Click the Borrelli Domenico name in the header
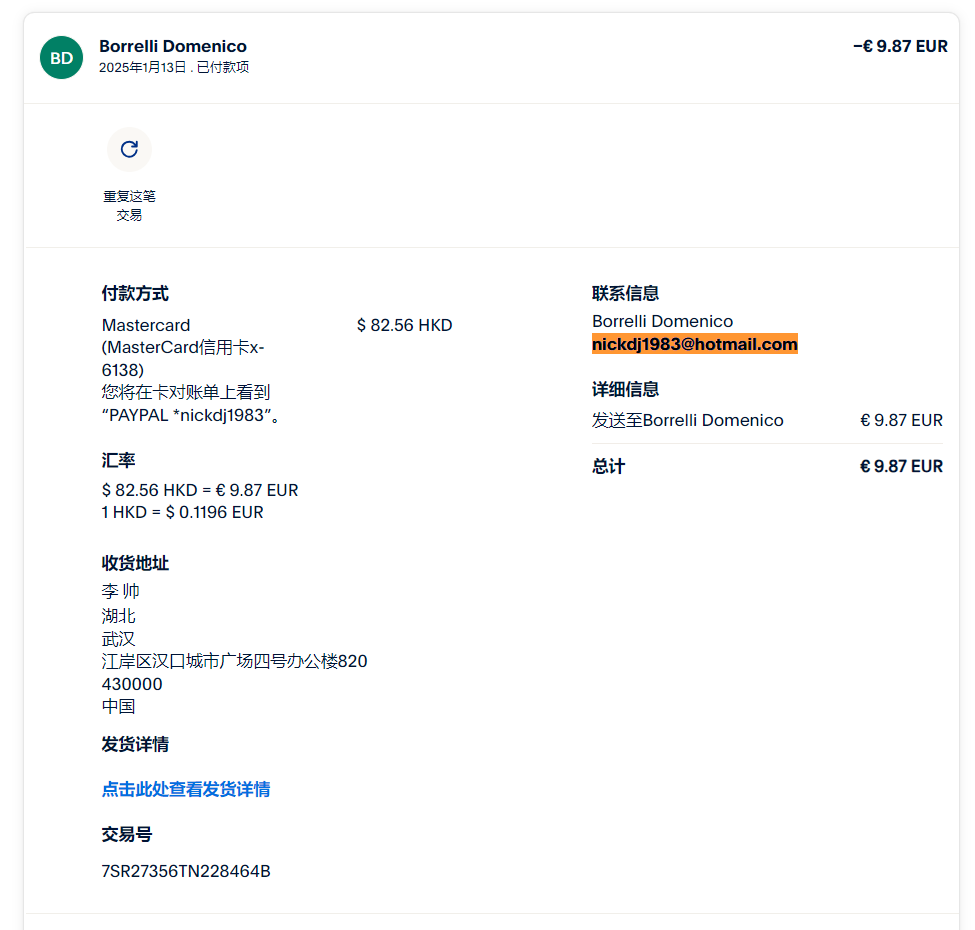 (x=173, y=46)
